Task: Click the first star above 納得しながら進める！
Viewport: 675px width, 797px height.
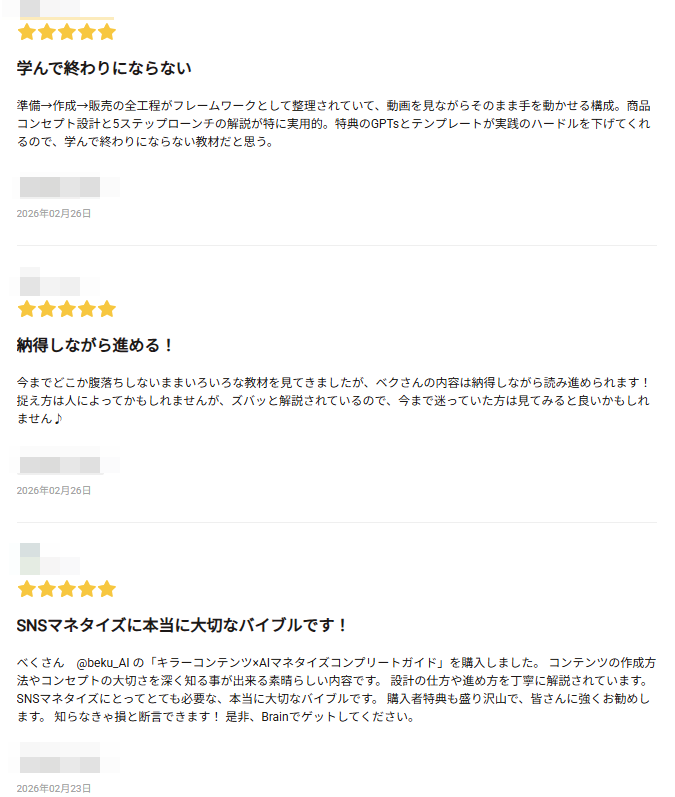Action: coord(27,309)
